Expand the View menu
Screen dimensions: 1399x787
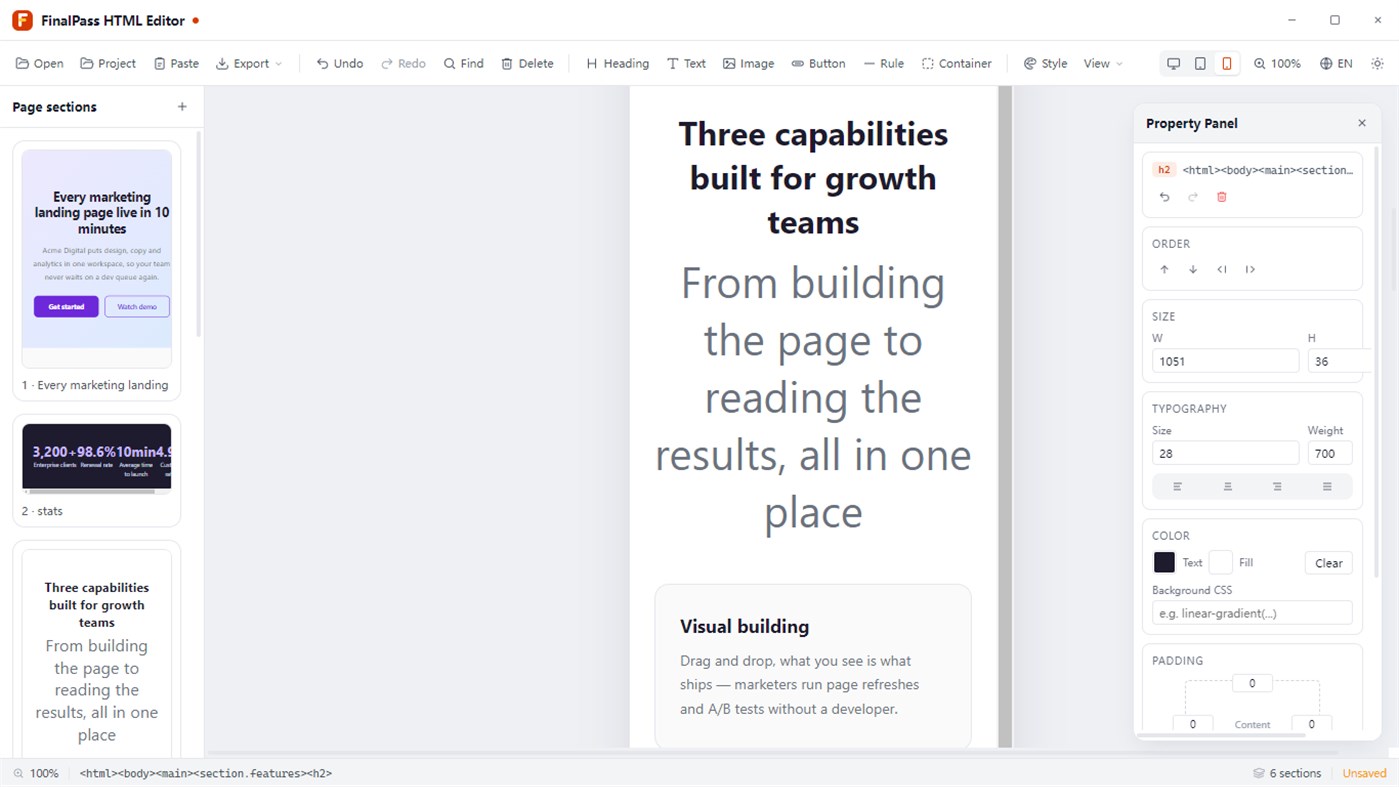(1103, 63)
